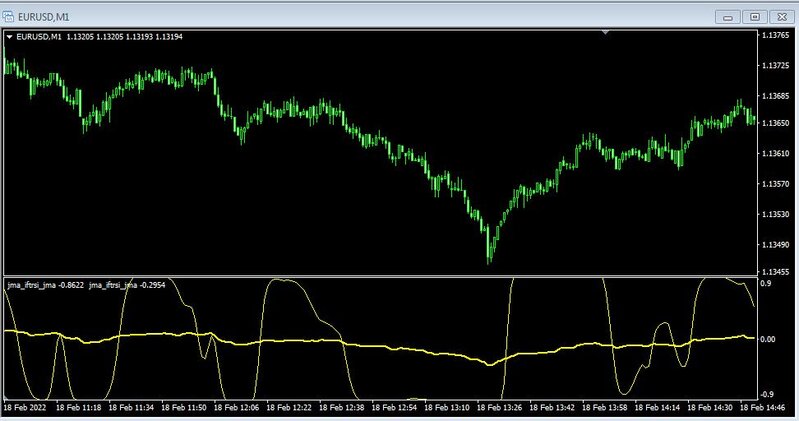799x421 pixels.
Task: Click the -0.9 indicator scale value
Action: pos(766,394)
